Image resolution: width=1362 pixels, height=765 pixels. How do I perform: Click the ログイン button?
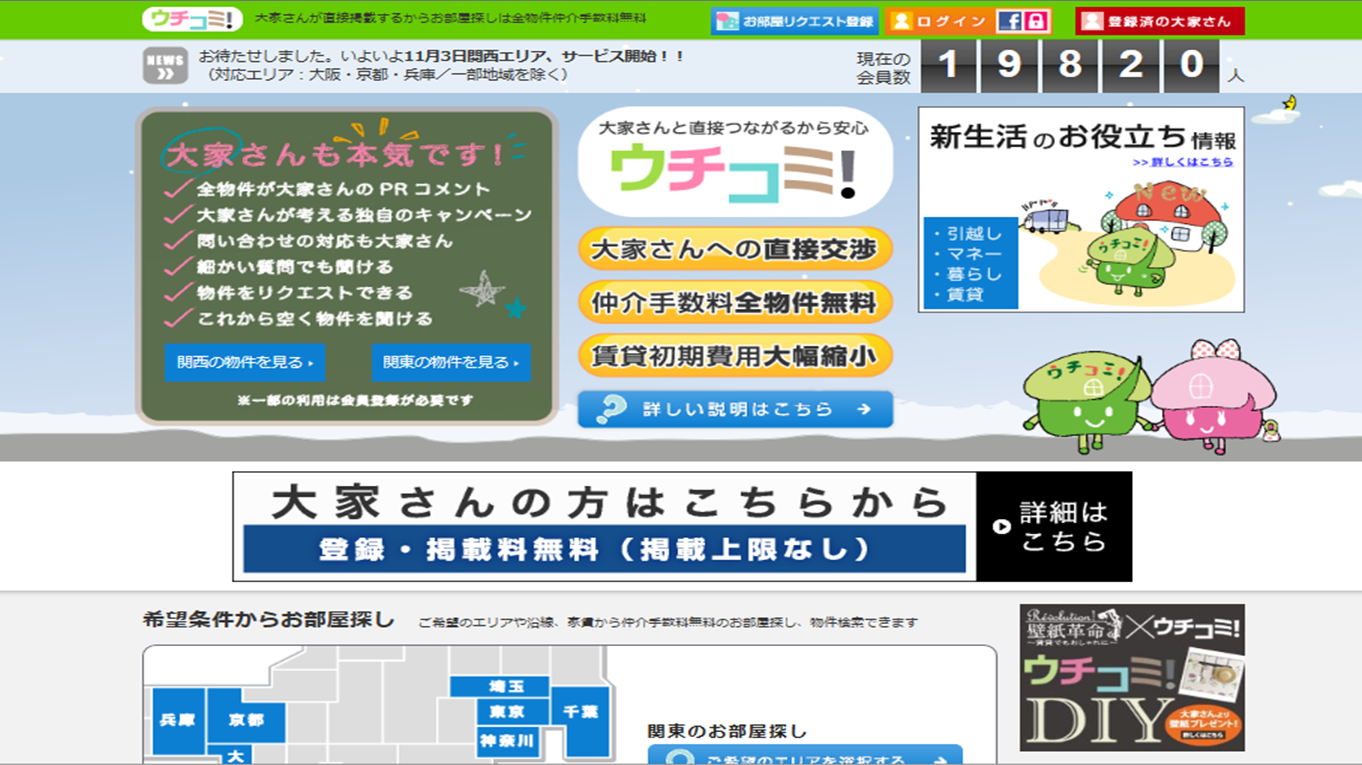(938, 21)
